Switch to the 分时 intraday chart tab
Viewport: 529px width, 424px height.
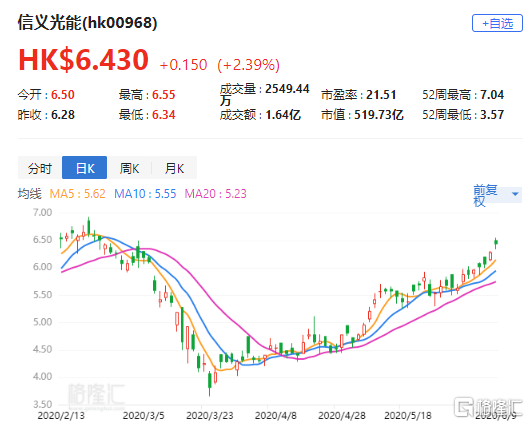(x=40, y=168)
